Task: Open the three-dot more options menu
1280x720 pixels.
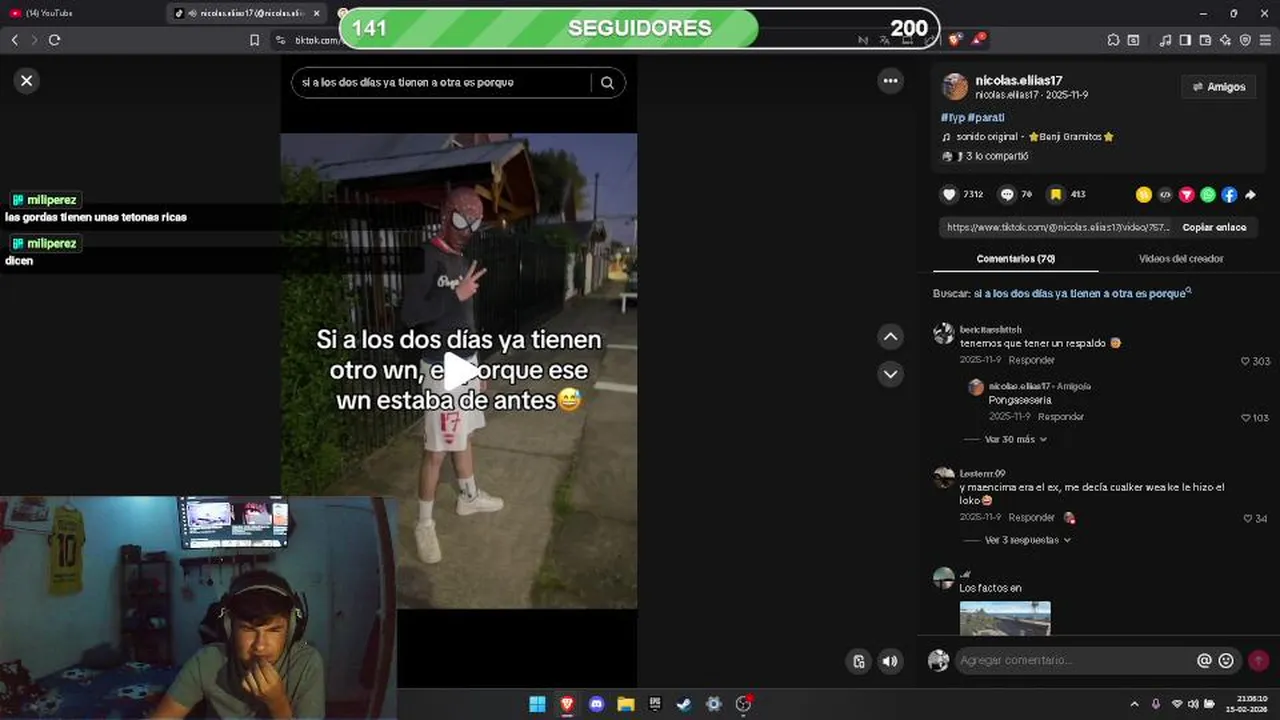Action: coord(890,81)
